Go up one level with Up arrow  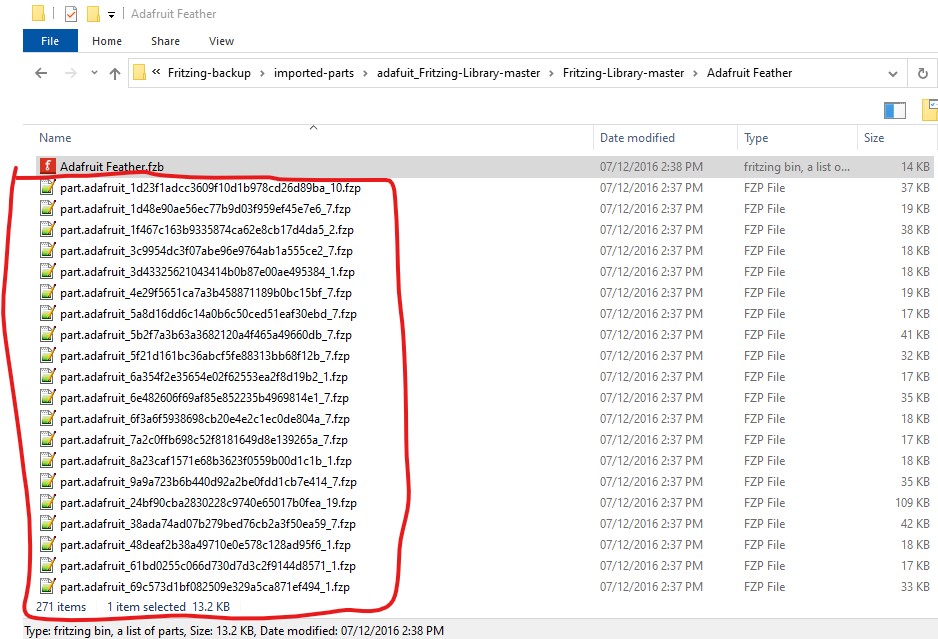[x=114, y=73]
